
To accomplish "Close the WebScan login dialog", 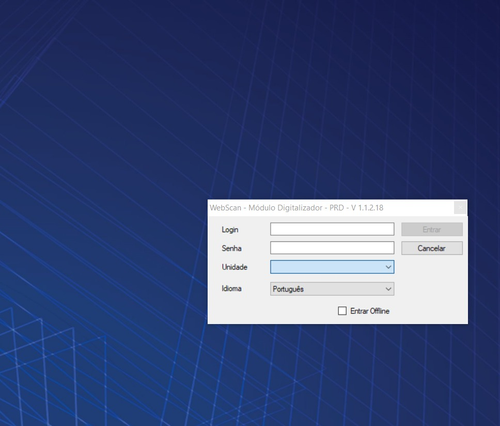I will coord(460,208).
